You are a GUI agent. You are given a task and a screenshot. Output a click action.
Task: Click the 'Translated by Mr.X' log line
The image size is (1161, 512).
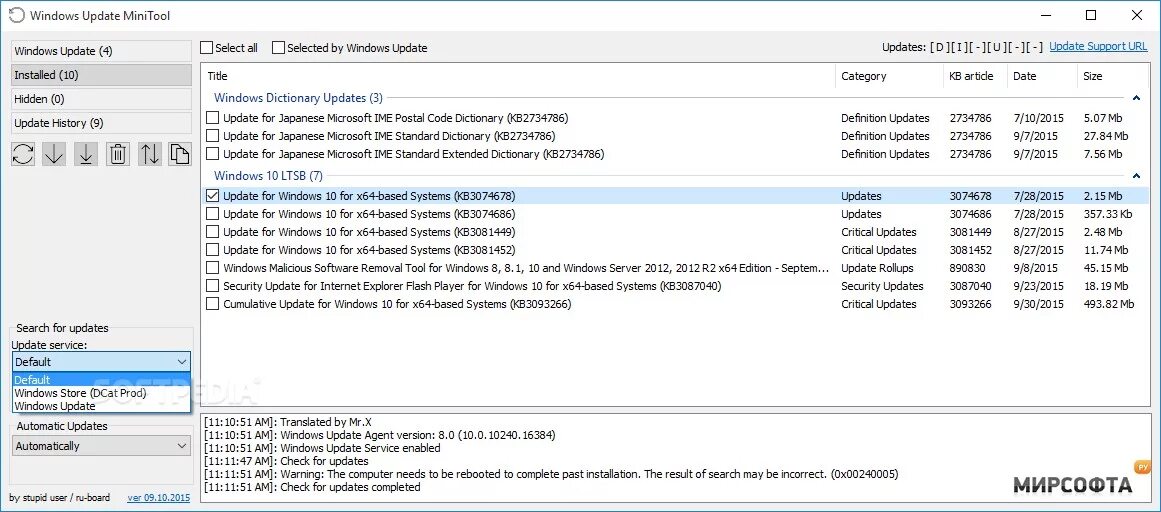[x=287, y=420]
